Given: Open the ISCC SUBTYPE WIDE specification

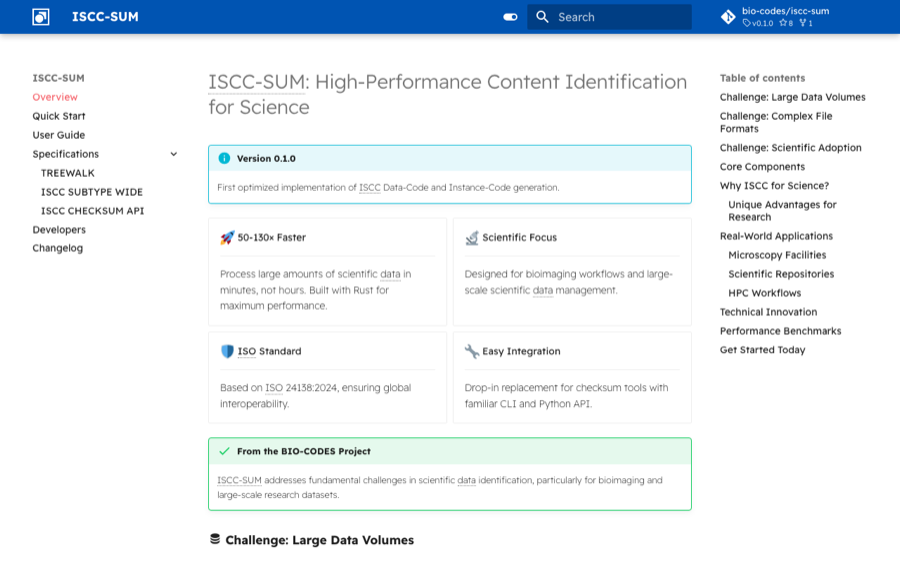Looking at the screenshot, I should click(92, 192).
